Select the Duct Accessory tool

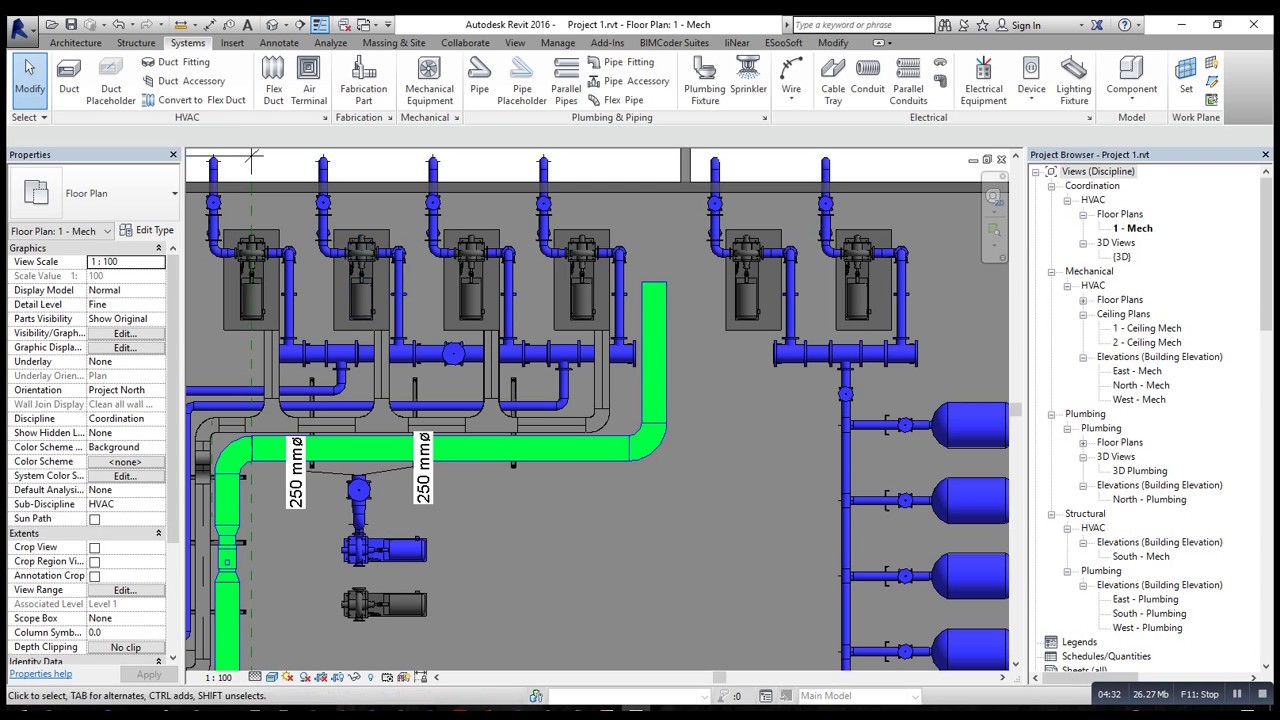tap(183, 81)
